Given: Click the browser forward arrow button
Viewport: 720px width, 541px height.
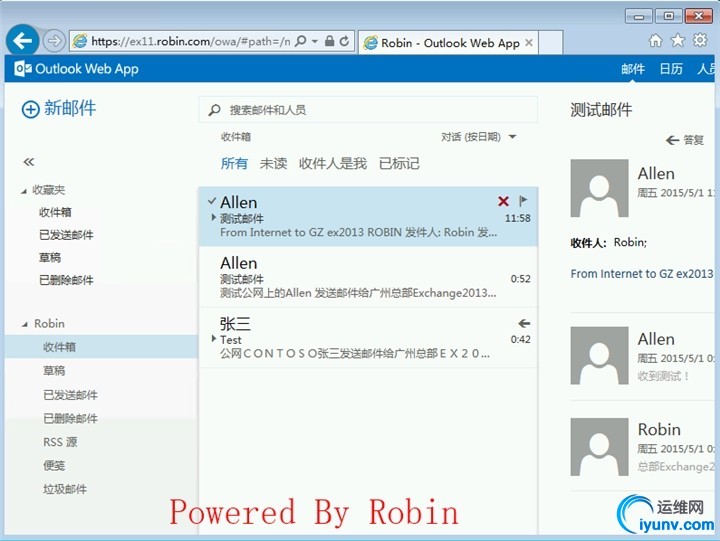Looking at the screenshot, I should [x=54, y=41].
